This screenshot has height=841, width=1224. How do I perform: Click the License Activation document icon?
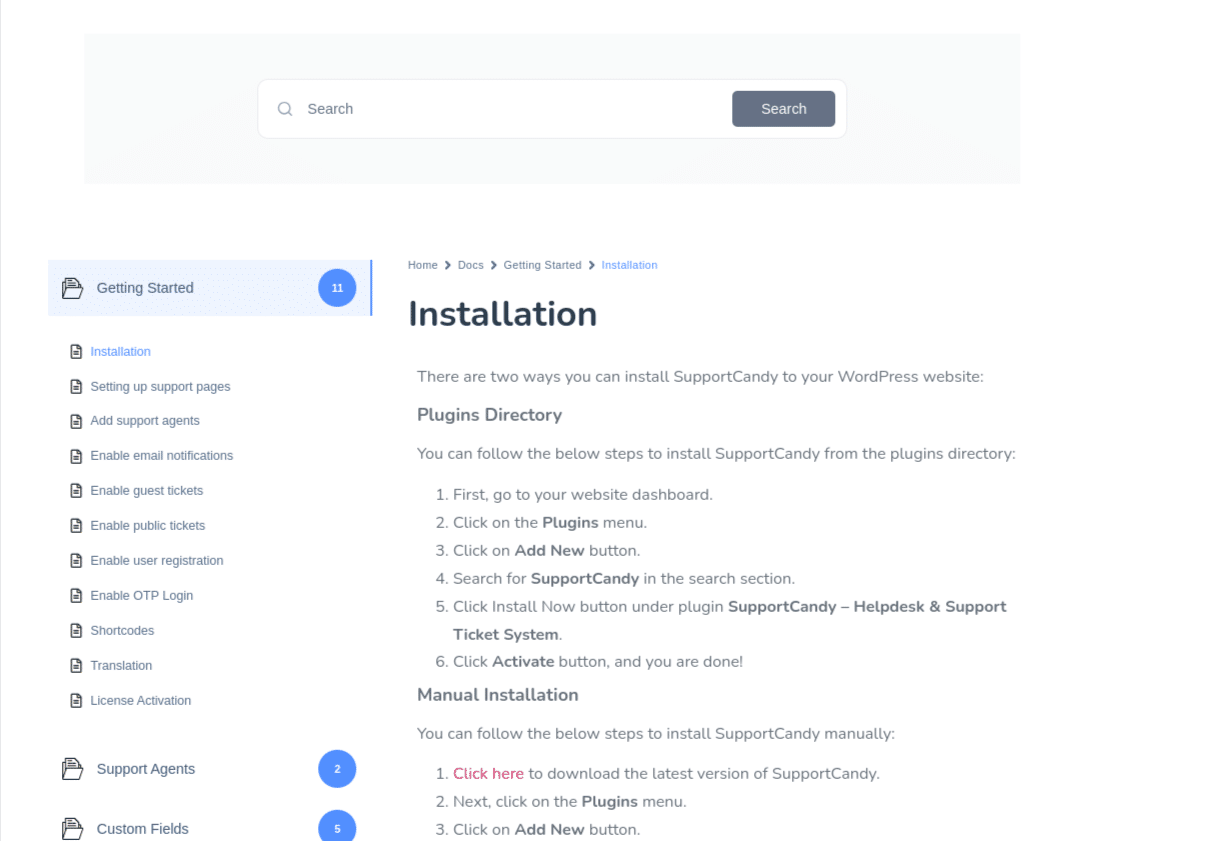[x=76, y=701]
